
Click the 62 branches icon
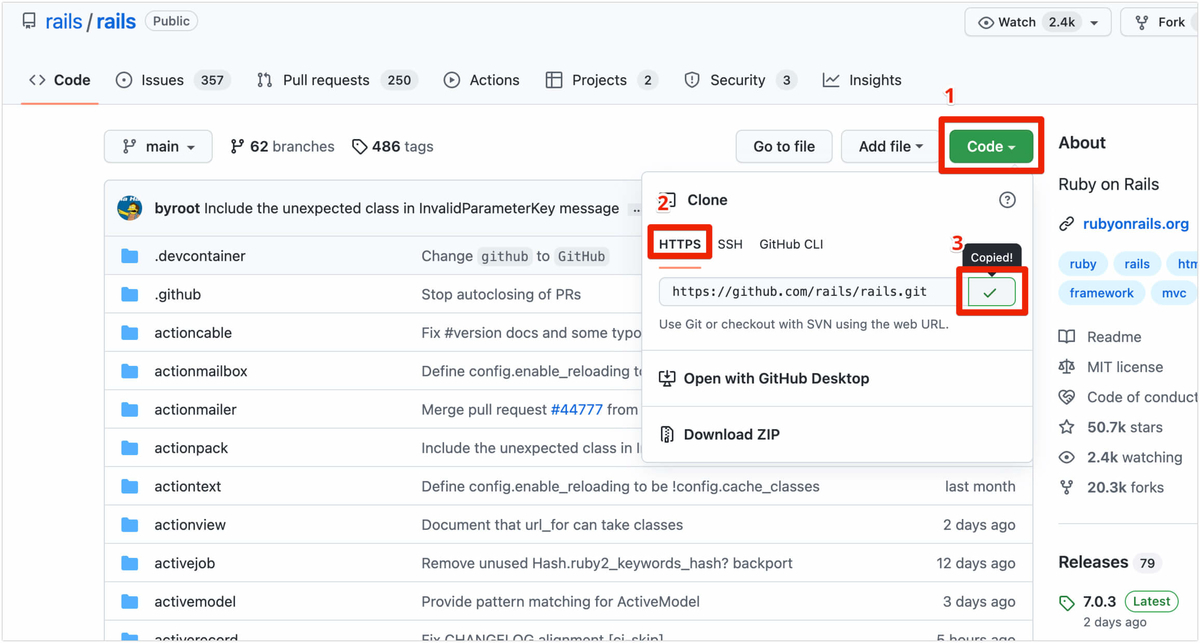(237, 147)
